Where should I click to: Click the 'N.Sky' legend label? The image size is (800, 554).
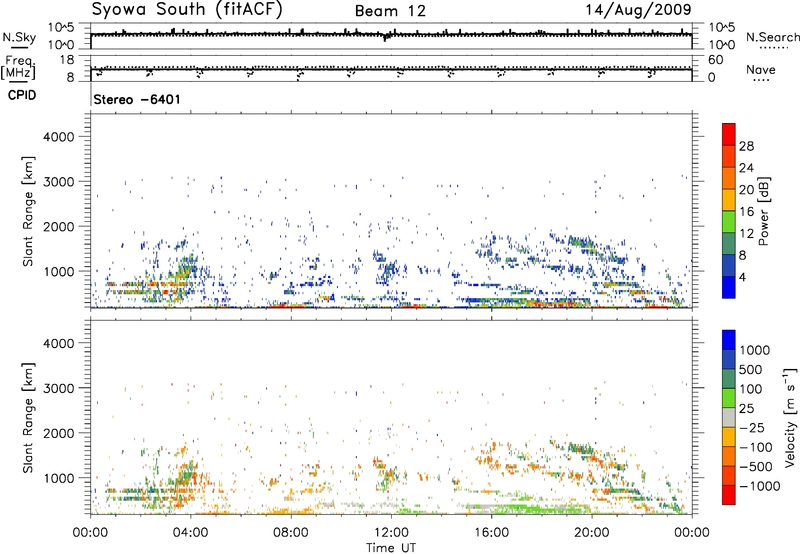tap(19, 37)
